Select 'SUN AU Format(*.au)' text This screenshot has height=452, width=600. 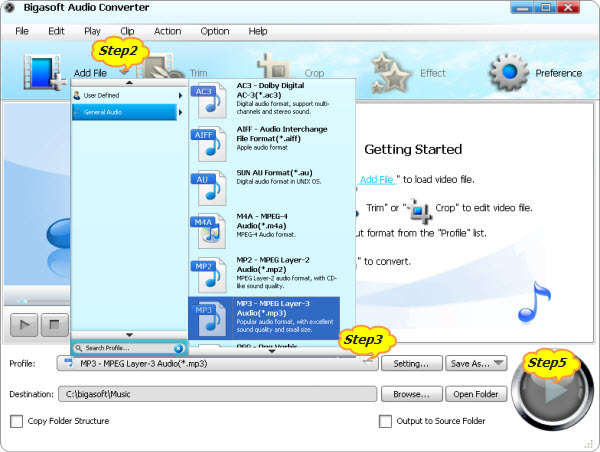pyautogui.click(x=274, y=173)
